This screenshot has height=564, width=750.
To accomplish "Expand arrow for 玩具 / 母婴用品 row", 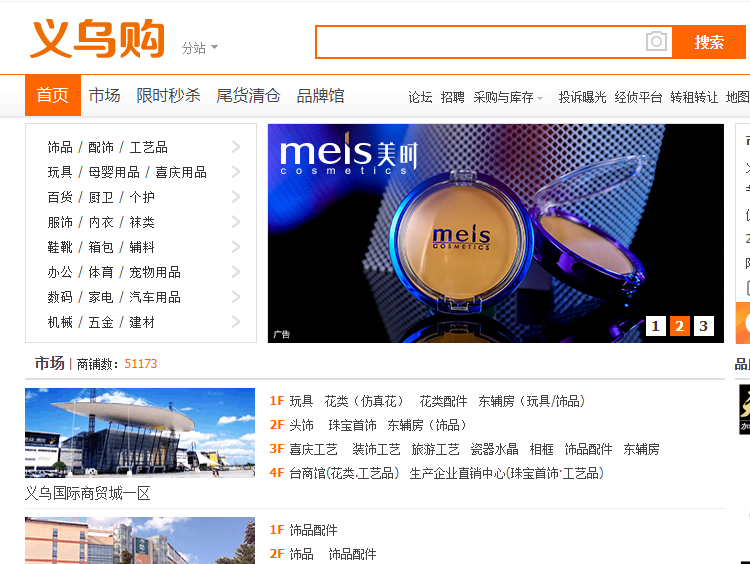I will [x=236, y=172].
